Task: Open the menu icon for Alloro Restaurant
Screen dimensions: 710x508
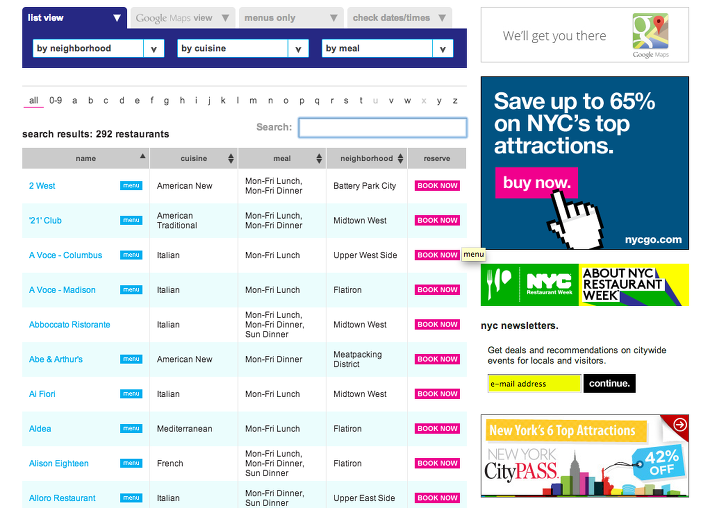Action: [x=131, y=498]
